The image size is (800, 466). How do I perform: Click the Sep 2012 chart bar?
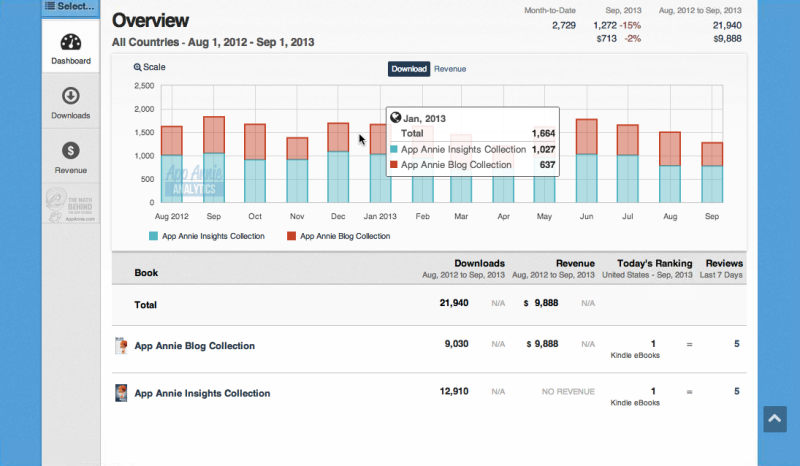coord(214,160)
